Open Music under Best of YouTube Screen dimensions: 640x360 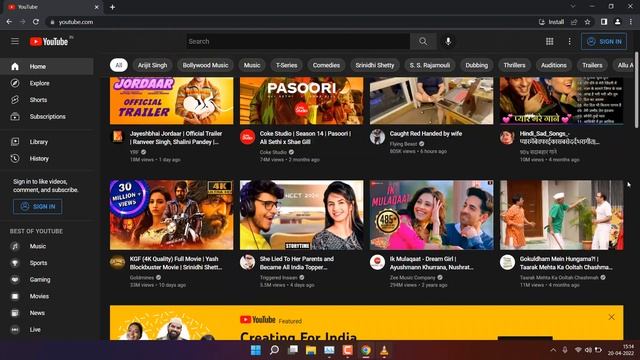(47, 247)
